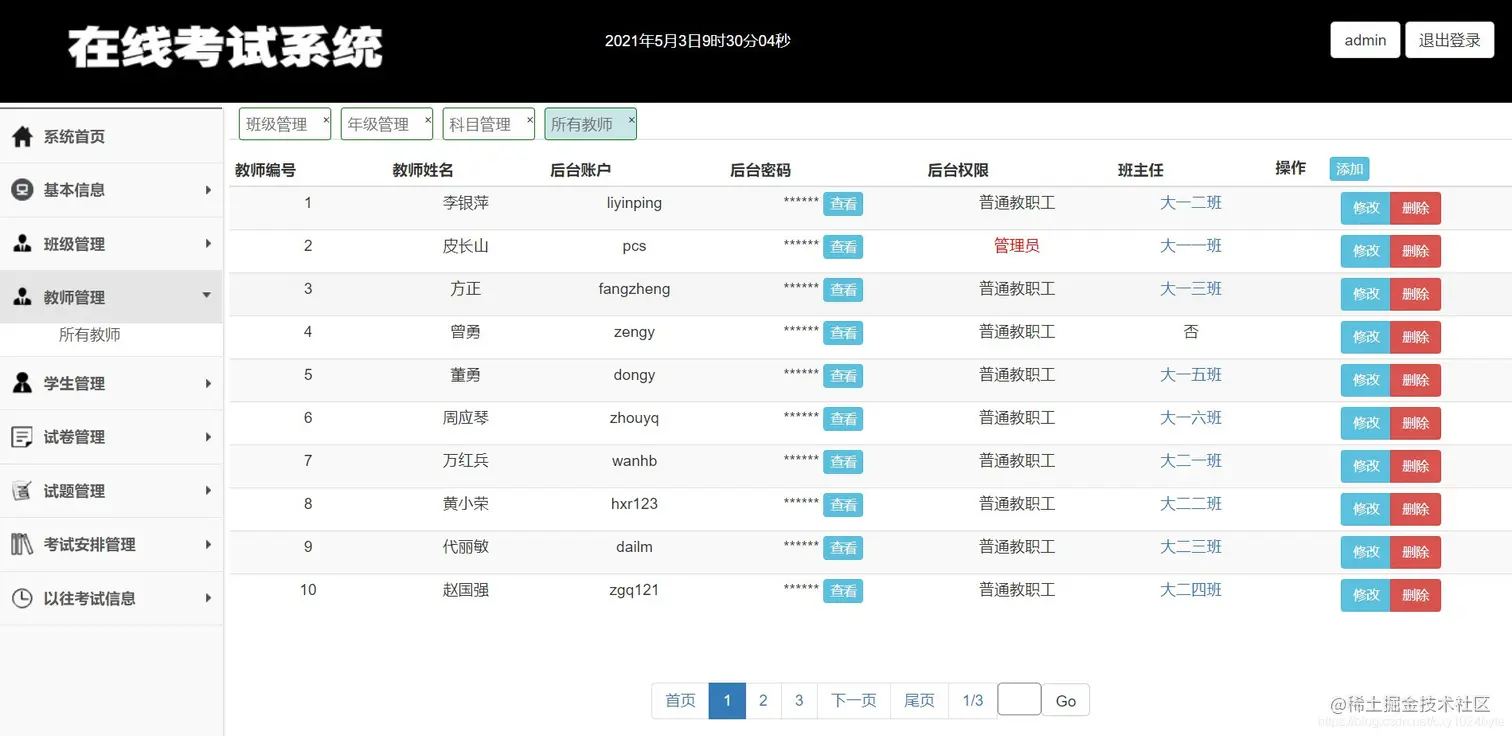Click the clock icon beside 以往考试信息
Viewport: 1512px width, 736px height.
22,598
